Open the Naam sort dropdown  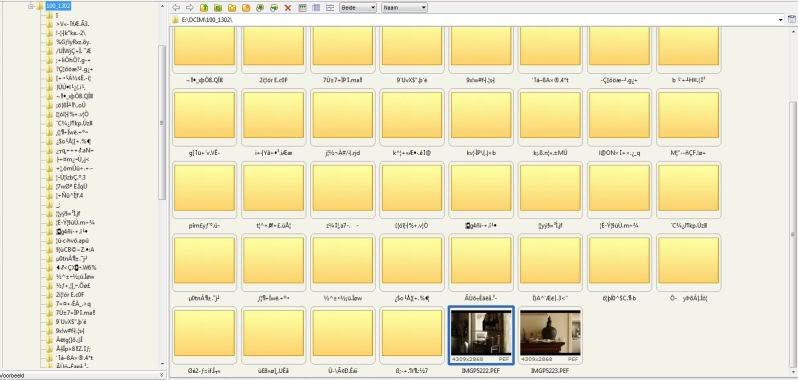click(404, 8)
